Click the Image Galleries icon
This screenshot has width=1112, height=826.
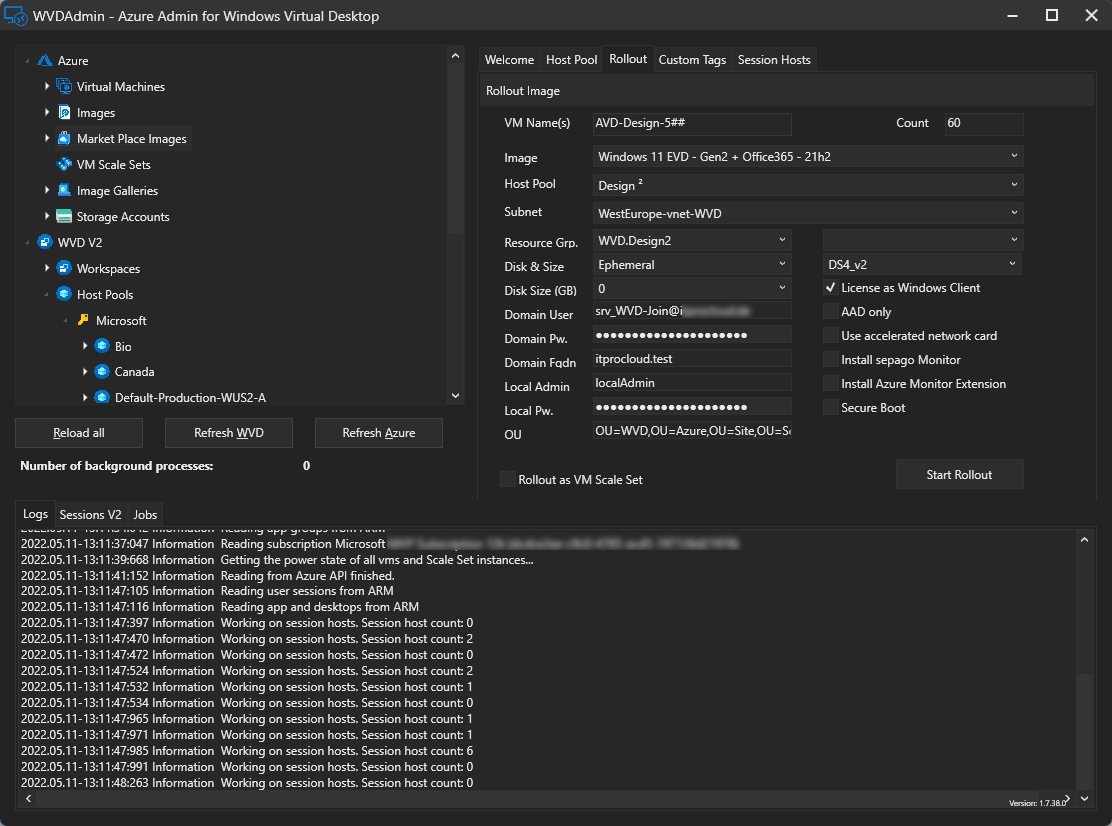(x=64, y=190)
